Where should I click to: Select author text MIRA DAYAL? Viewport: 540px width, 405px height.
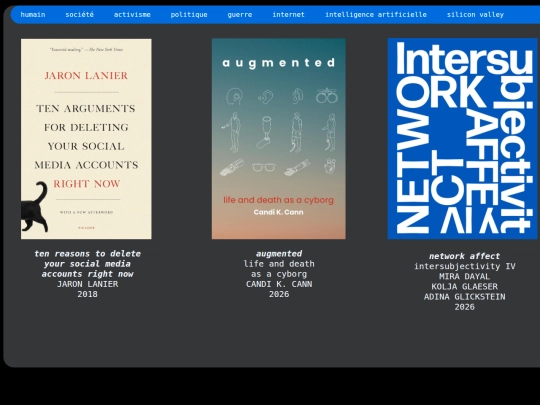click(464, 277)
